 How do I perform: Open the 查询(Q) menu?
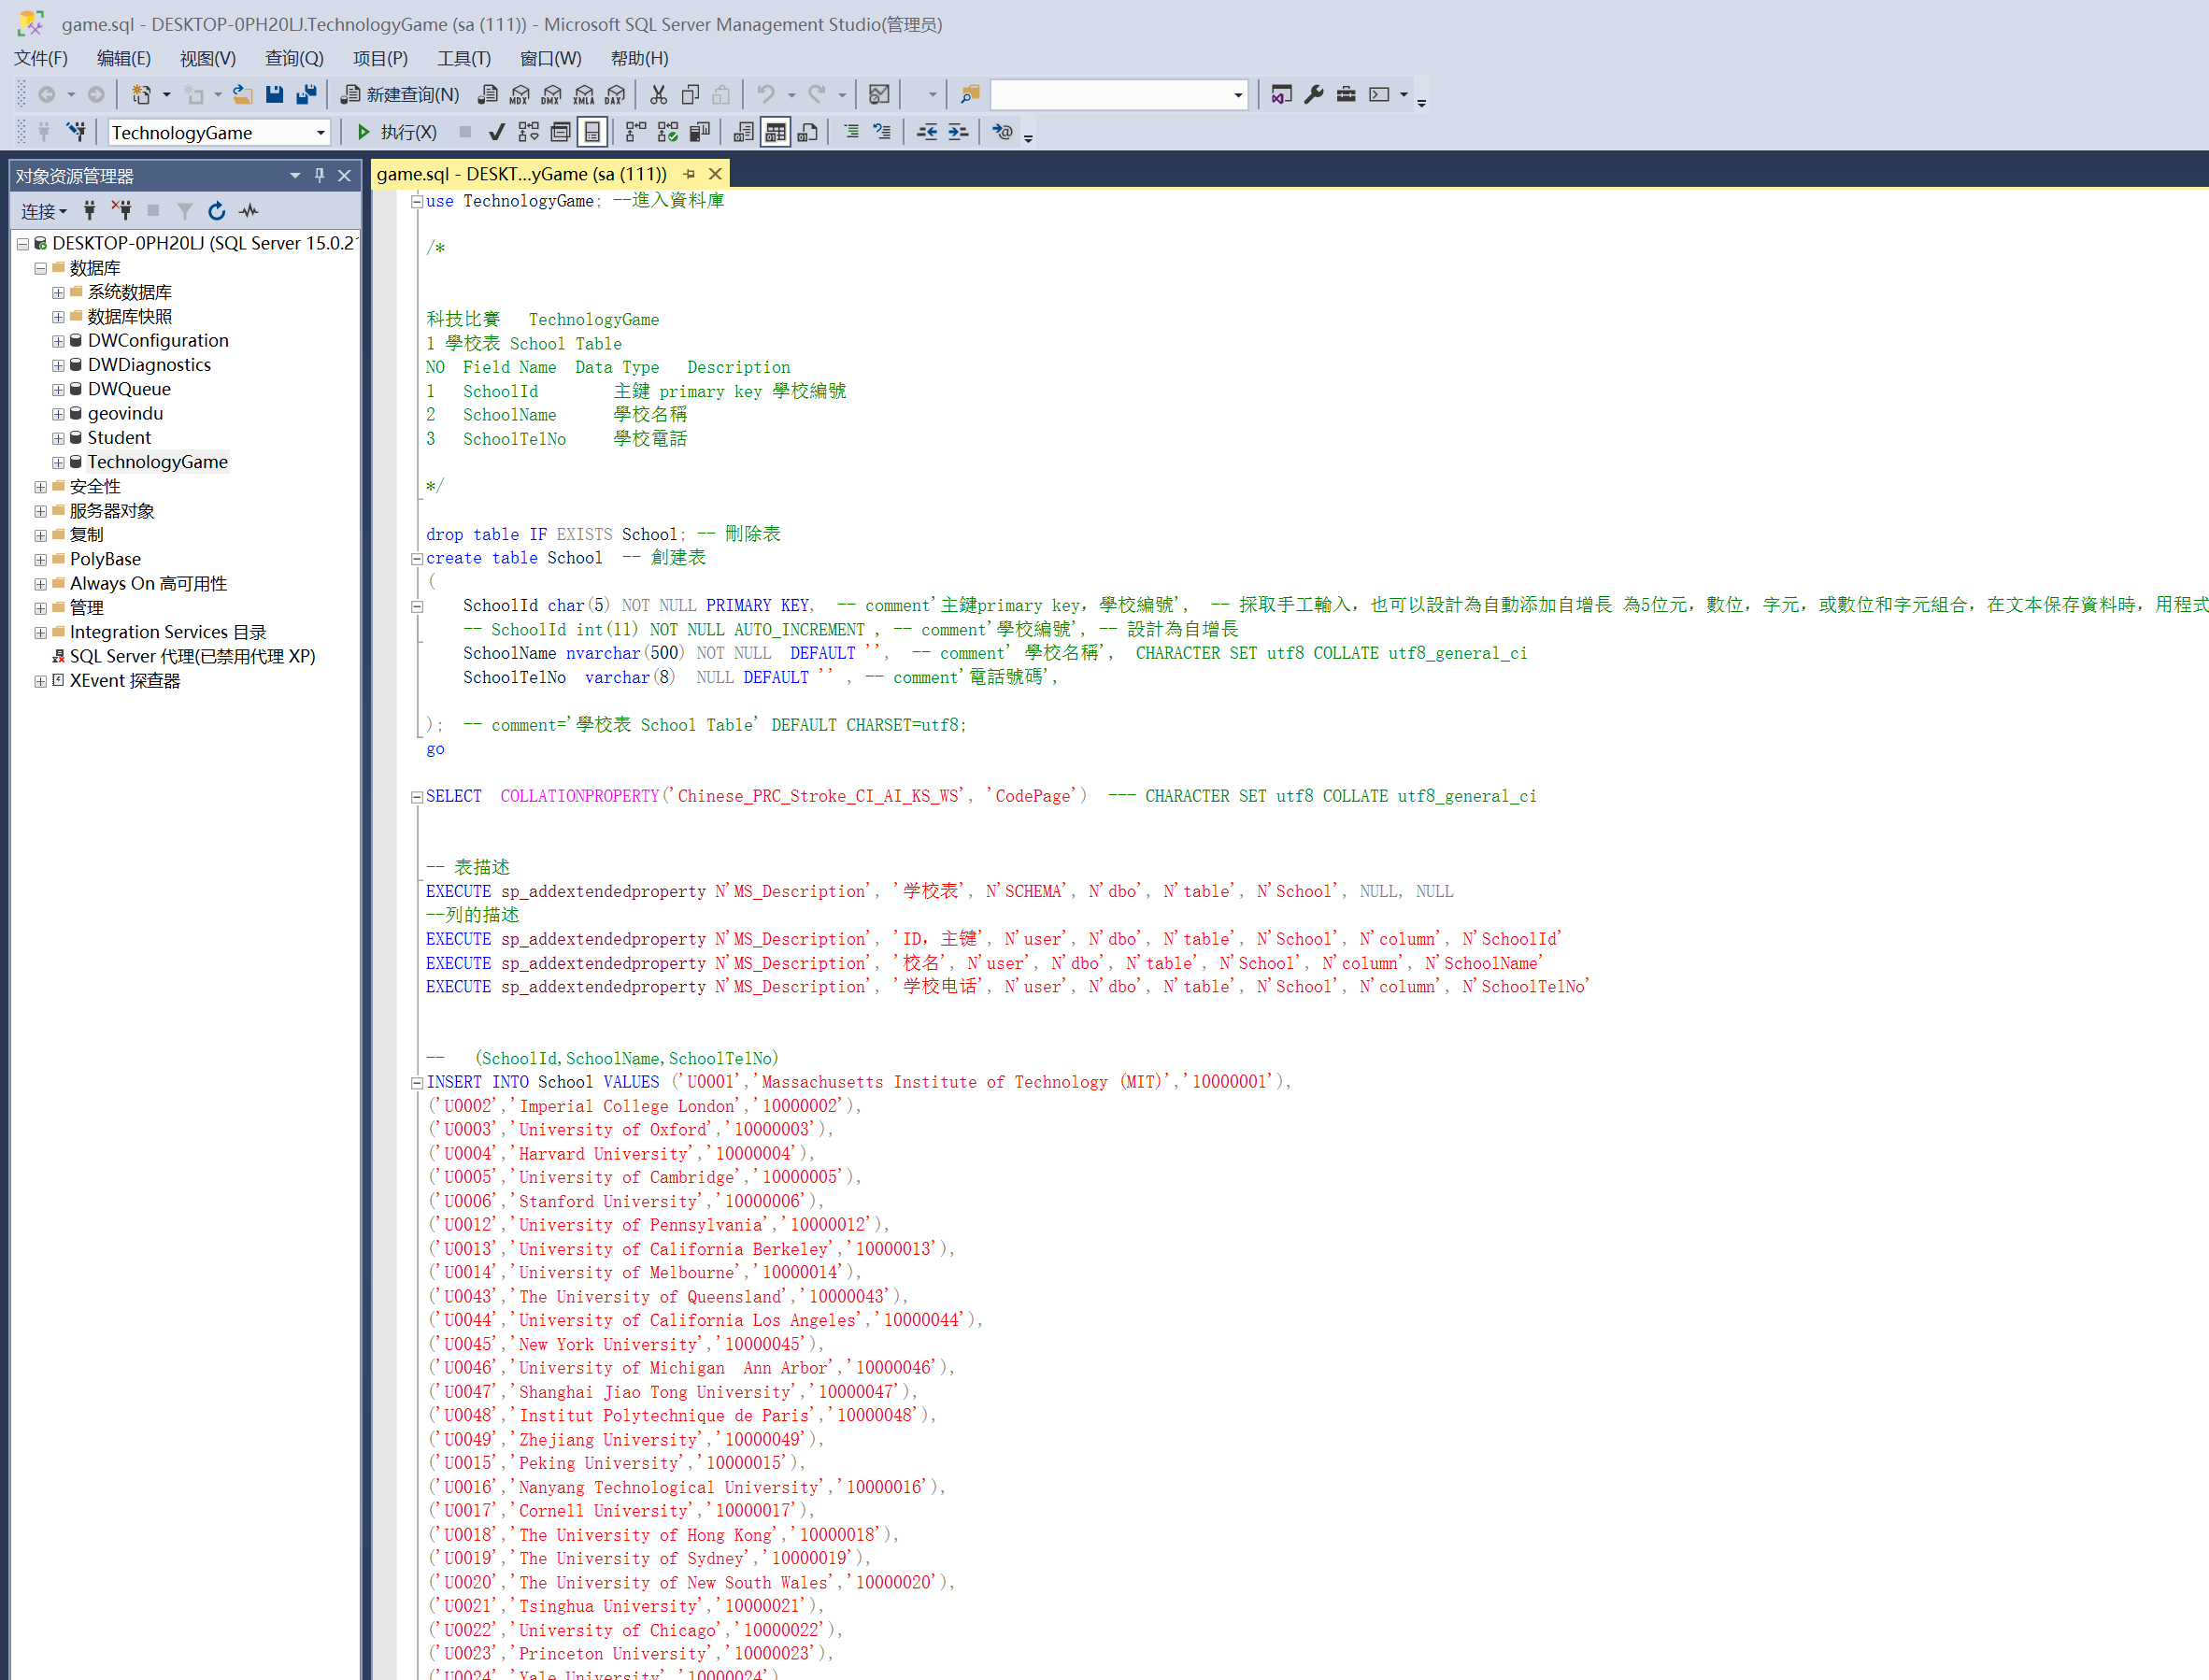(x=293, y=58)
